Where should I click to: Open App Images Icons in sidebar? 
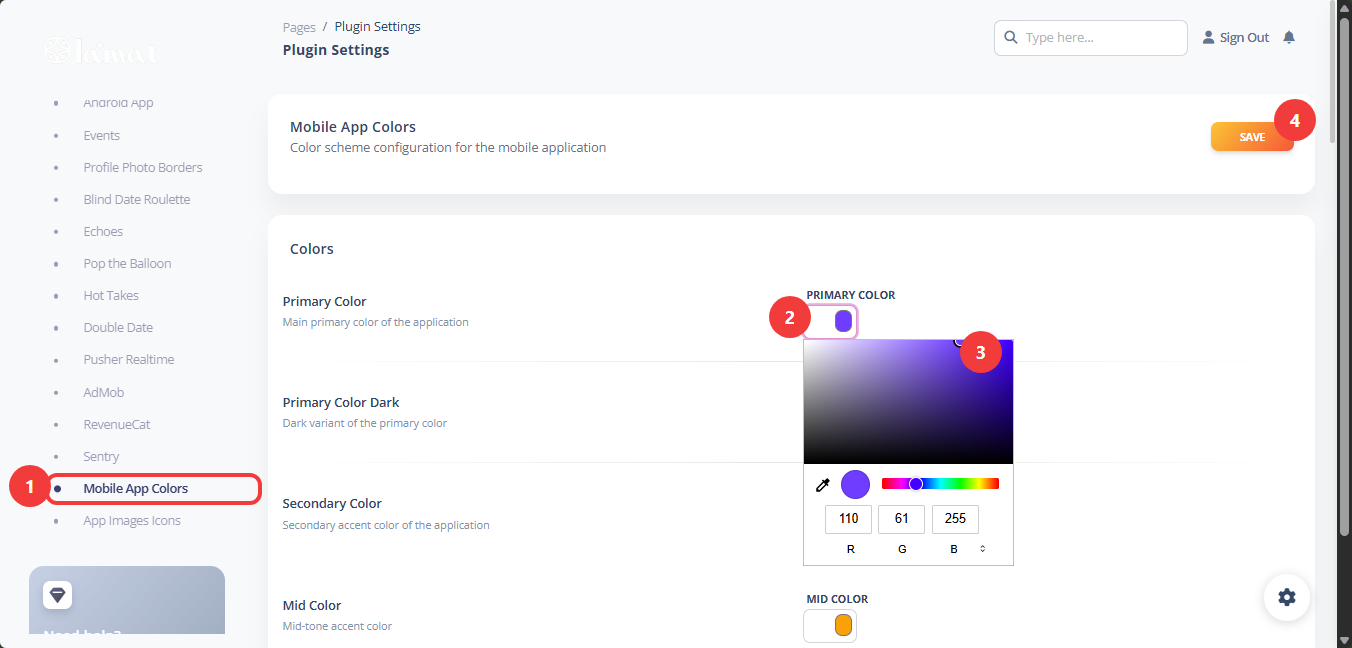pos(132,520)
